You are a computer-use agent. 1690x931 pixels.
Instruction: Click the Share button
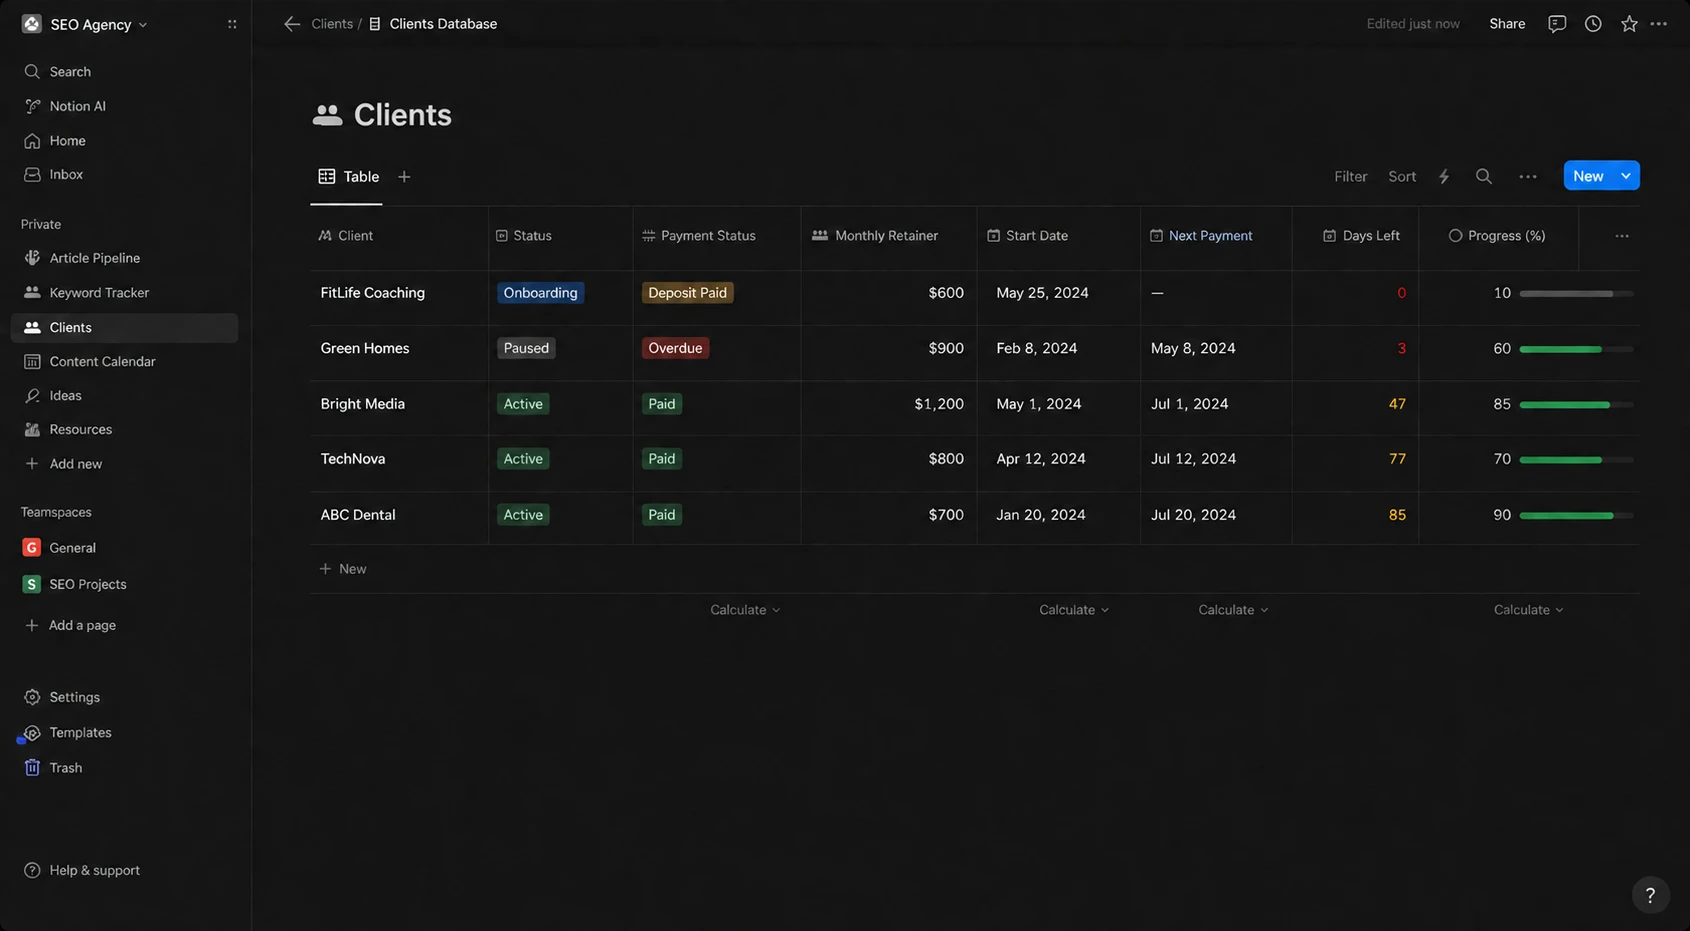[1507, 24]
